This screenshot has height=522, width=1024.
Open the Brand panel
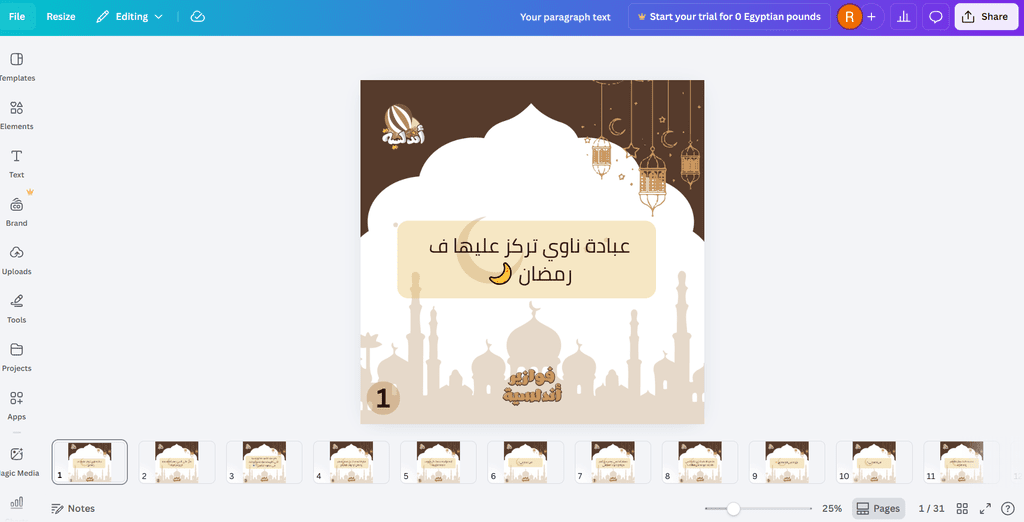point(16,212)
